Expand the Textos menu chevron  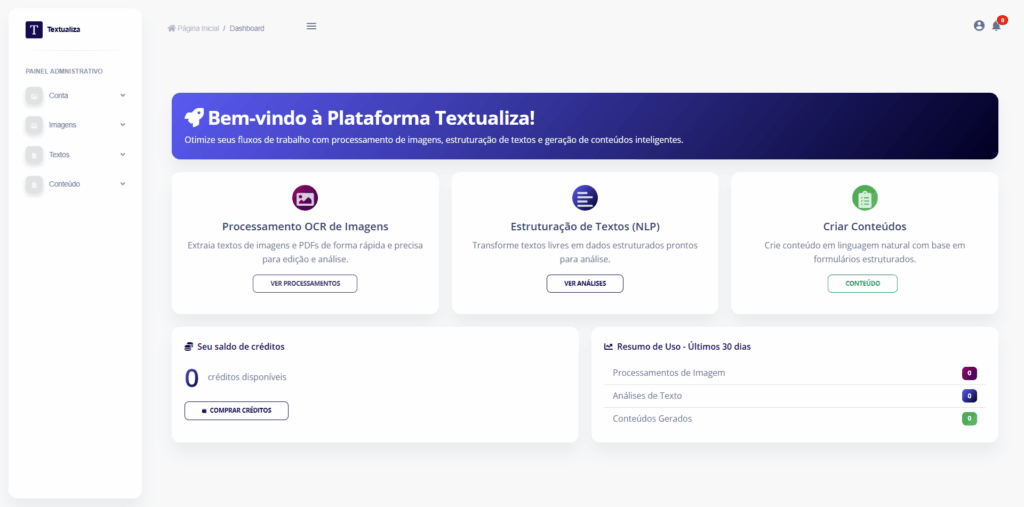(x=123, y=155)
